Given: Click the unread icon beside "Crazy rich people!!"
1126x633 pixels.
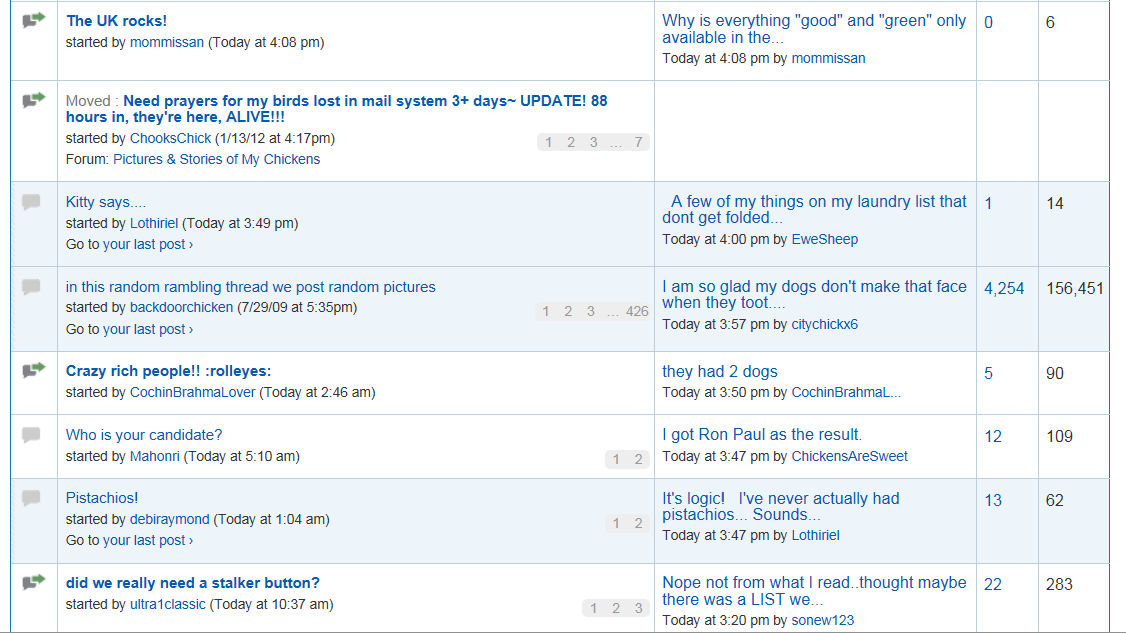Looking at the screenshot, I should coord(34,370).
